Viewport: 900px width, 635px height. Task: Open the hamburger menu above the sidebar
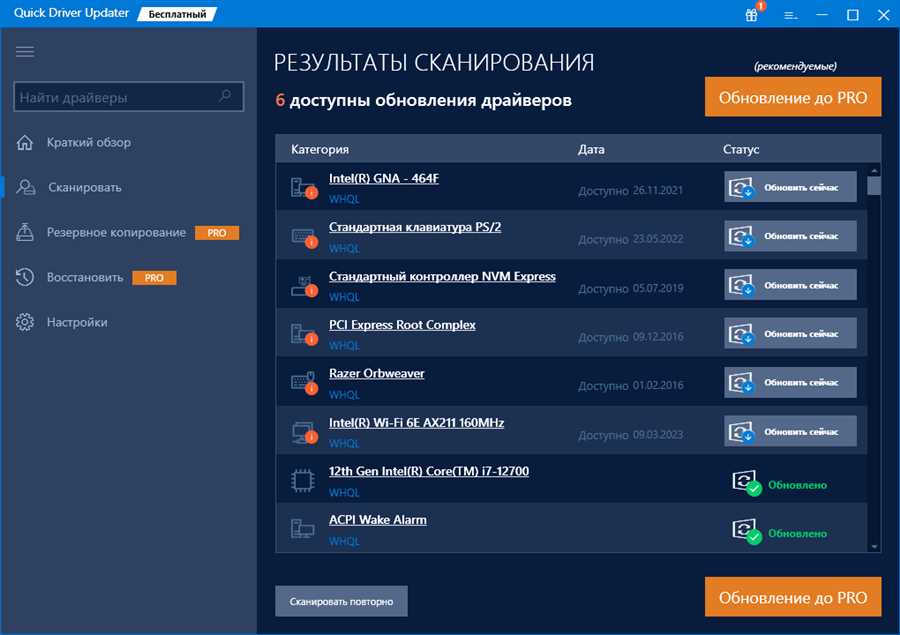pos(24,52)
